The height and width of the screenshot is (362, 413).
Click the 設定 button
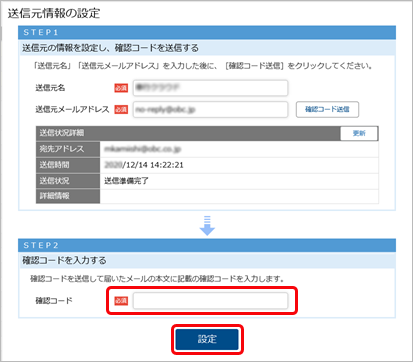207,339
